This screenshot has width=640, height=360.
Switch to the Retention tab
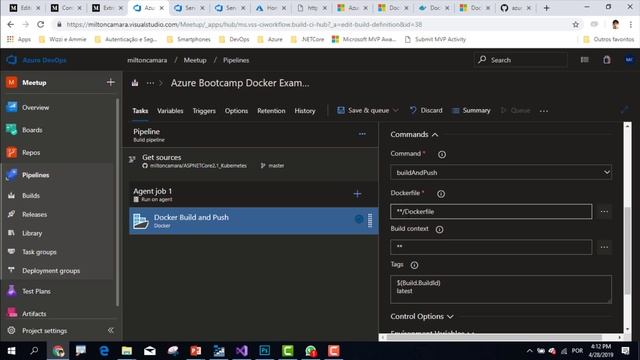[x=271, y=111]
